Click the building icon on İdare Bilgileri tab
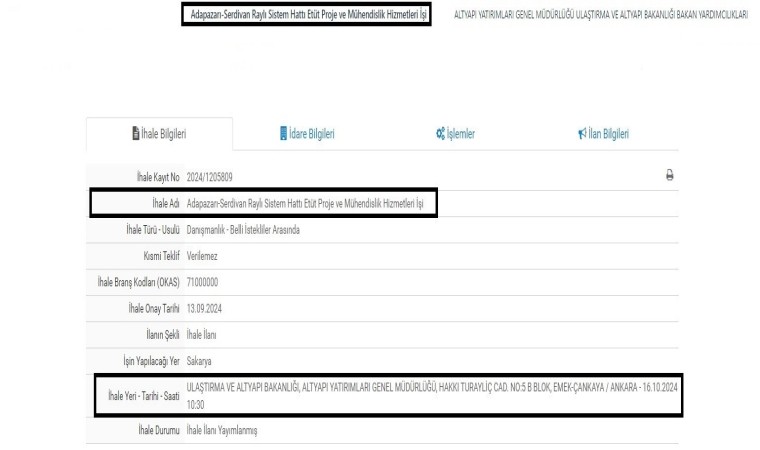 [282, 134]
